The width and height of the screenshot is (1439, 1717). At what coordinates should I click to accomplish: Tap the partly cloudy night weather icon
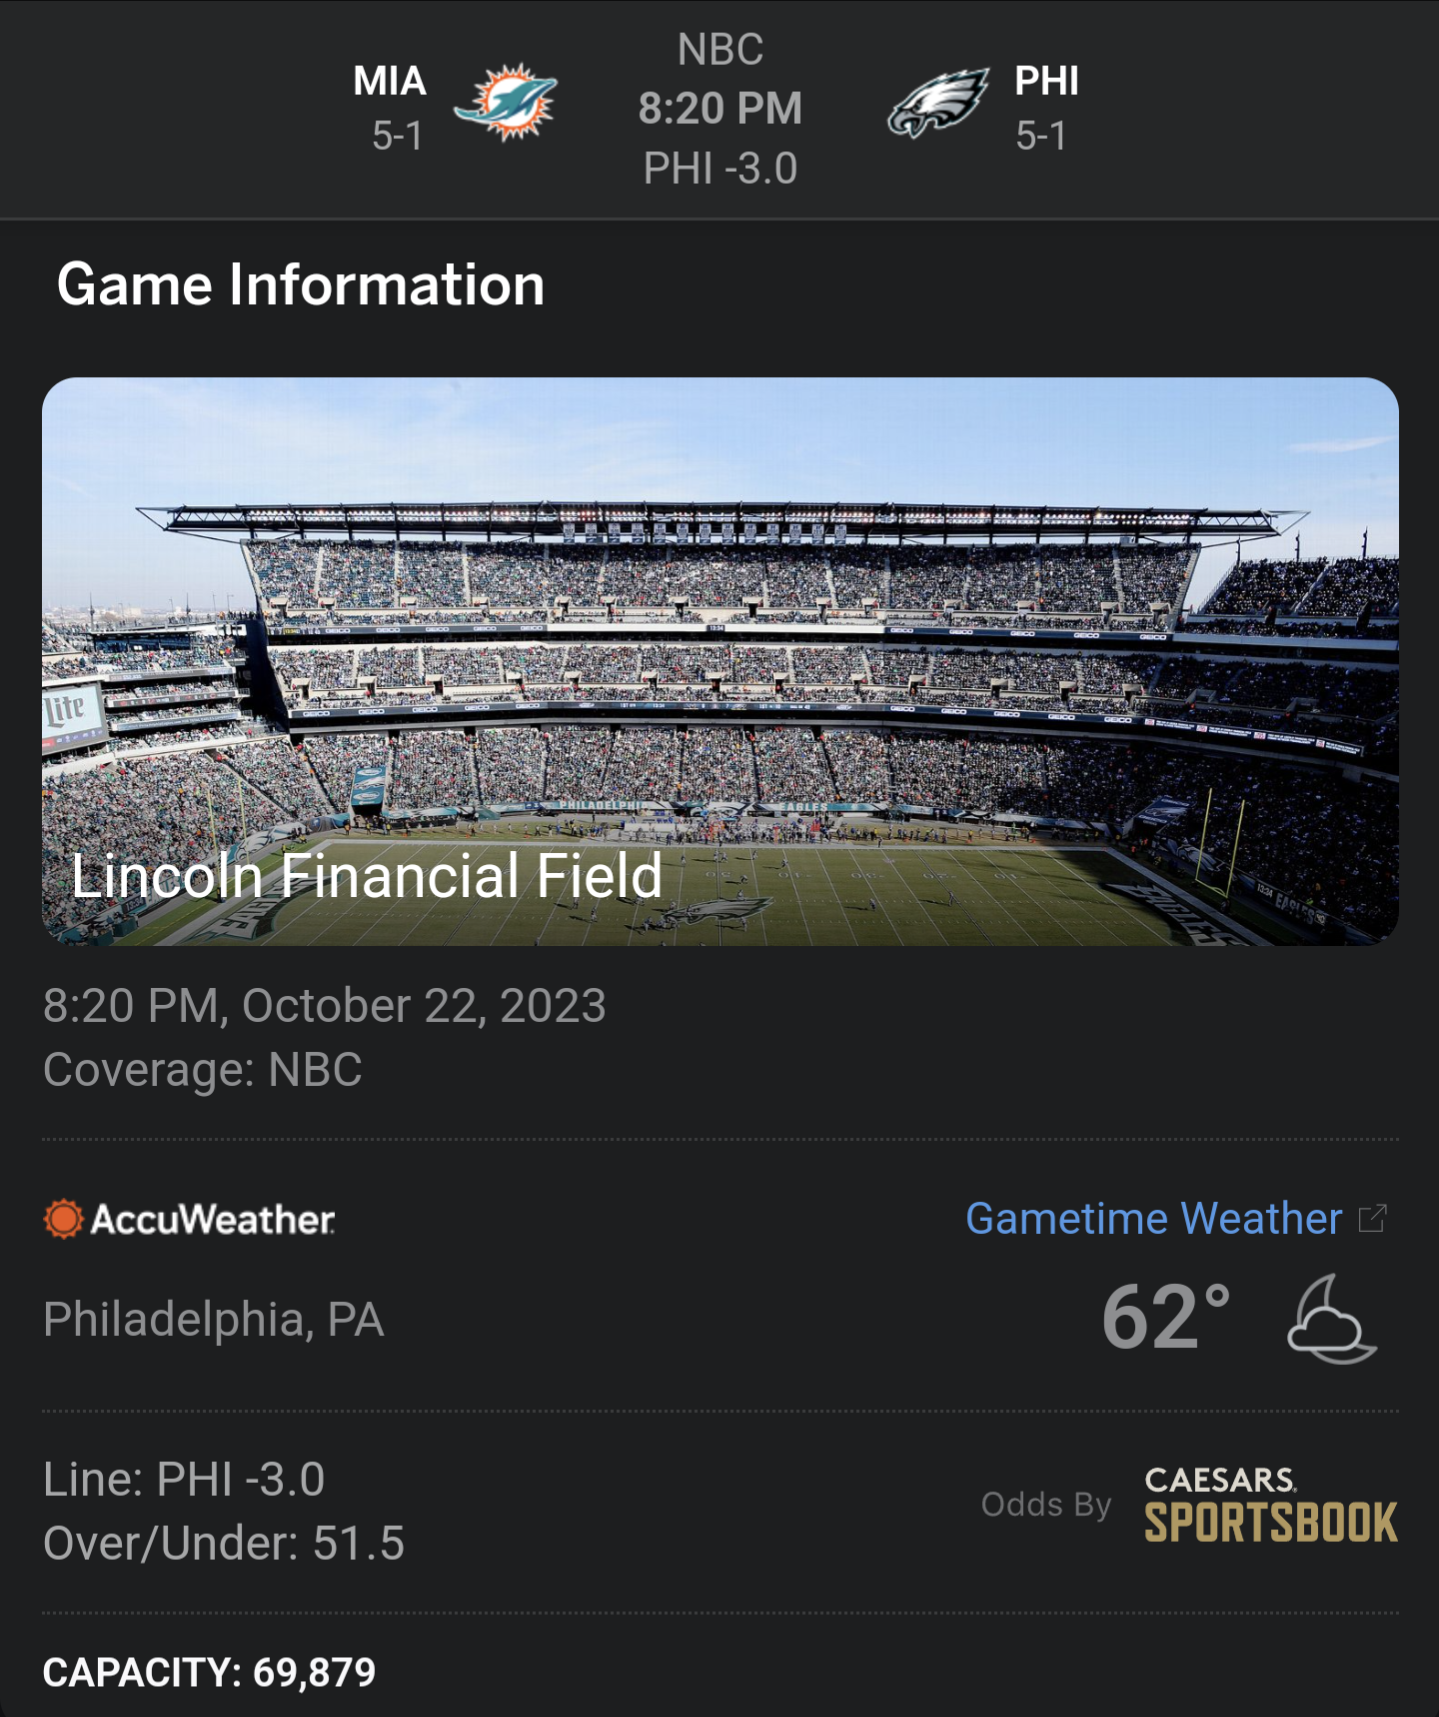1331,1319
